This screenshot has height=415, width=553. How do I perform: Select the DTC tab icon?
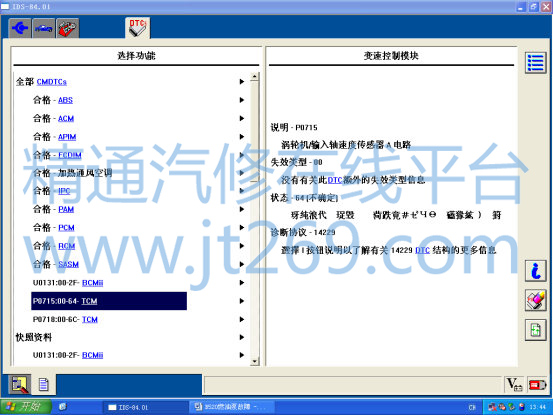[138, 28]
